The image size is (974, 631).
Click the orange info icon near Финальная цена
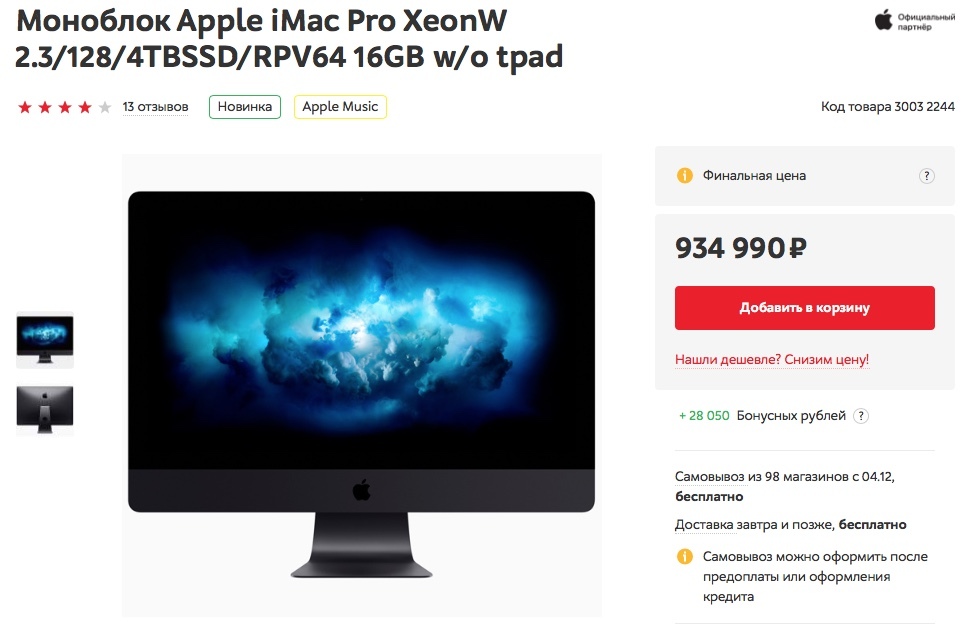click(685, 176)
